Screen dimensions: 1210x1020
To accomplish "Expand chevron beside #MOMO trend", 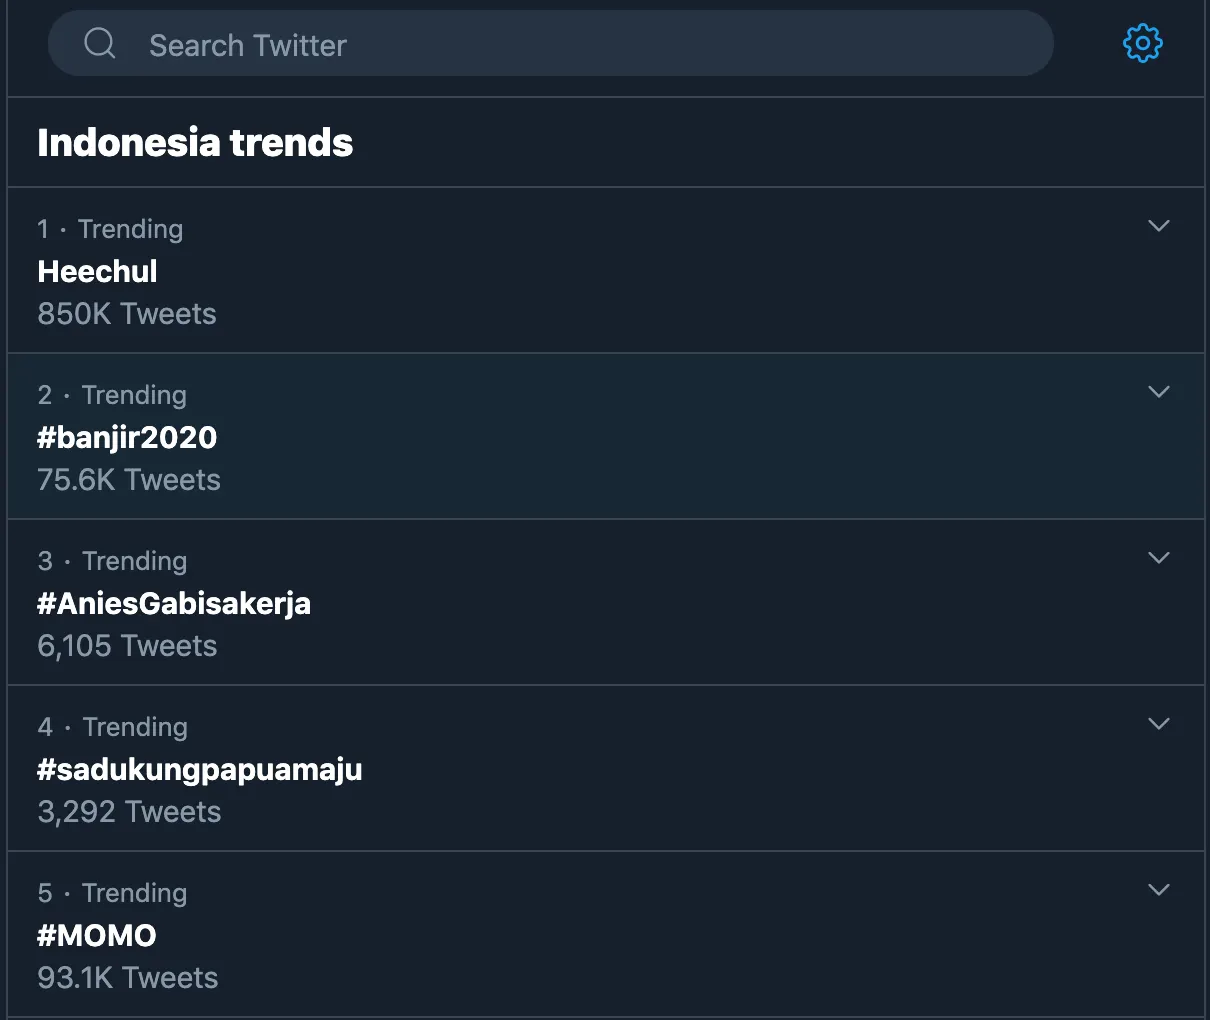I will [x=1159, y=890].
